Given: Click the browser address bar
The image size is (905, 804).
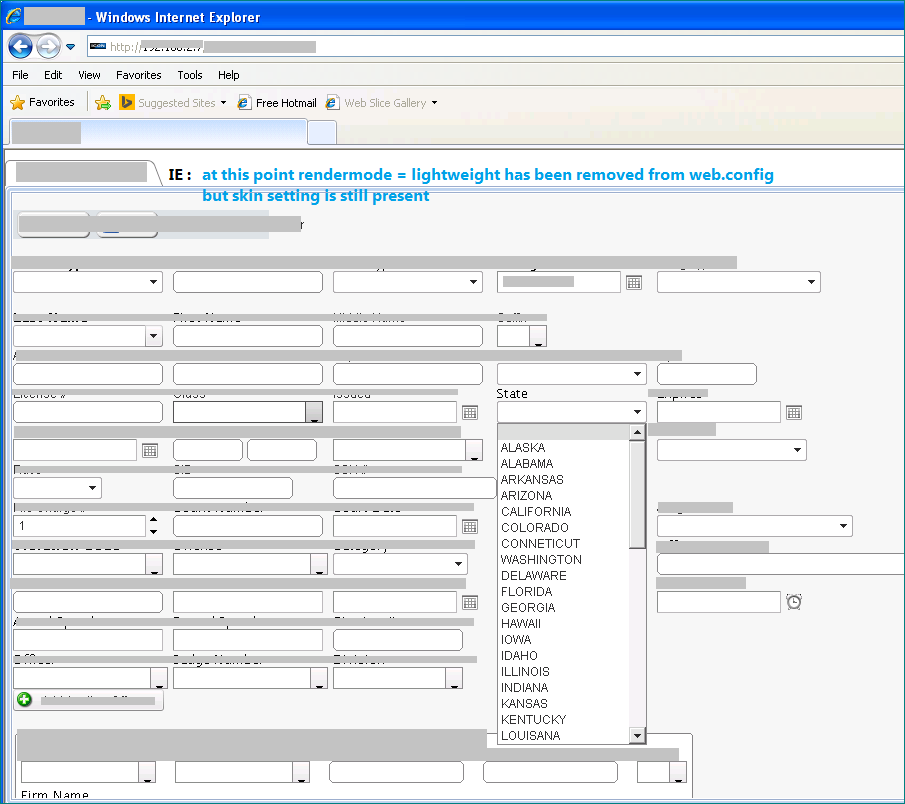Looking at the screenshot, I should point(495,47).
